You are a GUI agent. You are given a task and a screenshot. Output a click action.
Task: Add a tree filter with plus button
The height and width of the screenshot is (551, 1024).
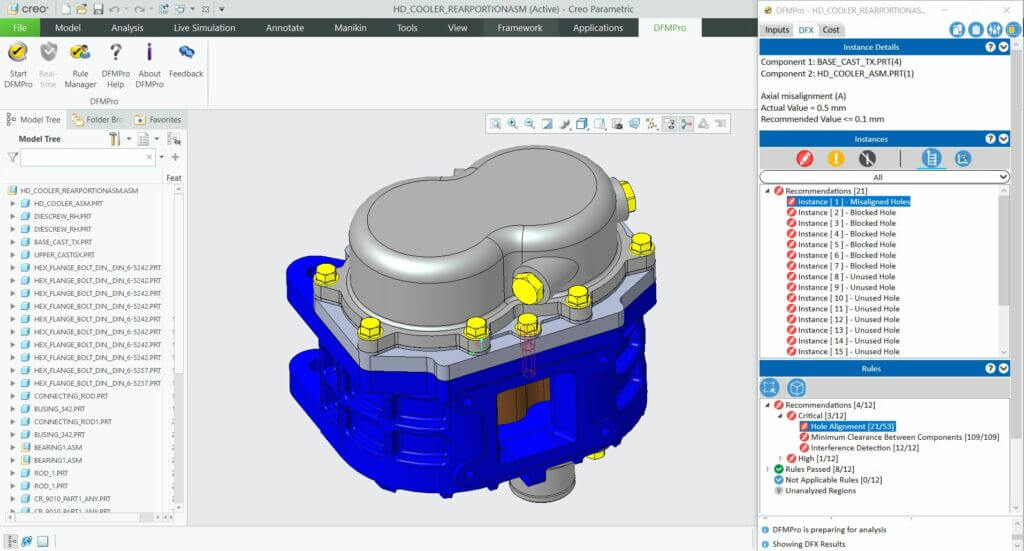[x=175, y=157]
